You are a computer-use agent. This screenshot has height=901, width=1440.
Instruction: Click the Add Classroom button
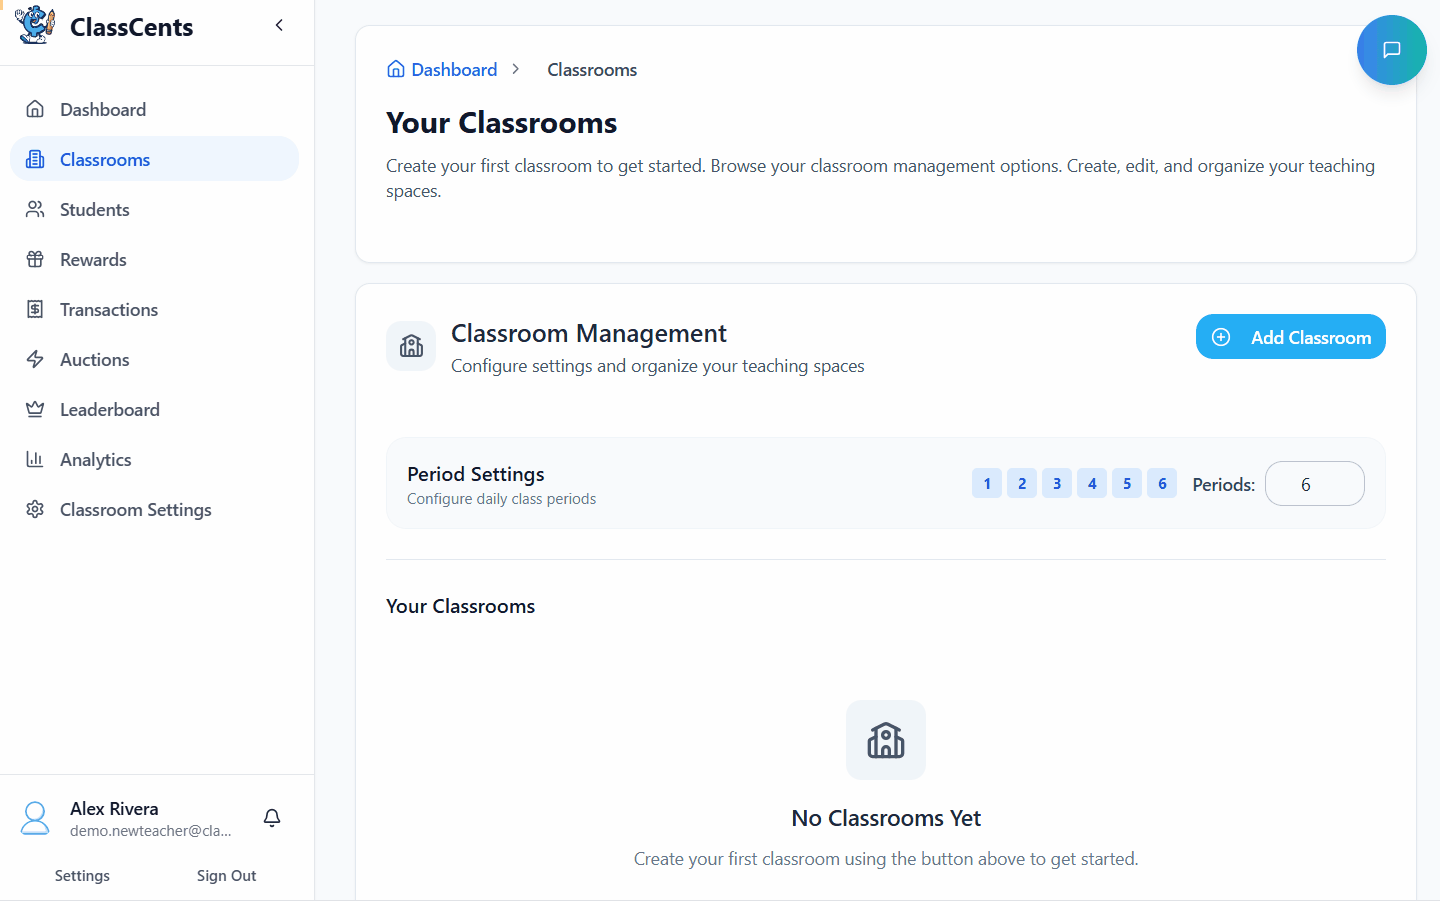point(1290,337)
